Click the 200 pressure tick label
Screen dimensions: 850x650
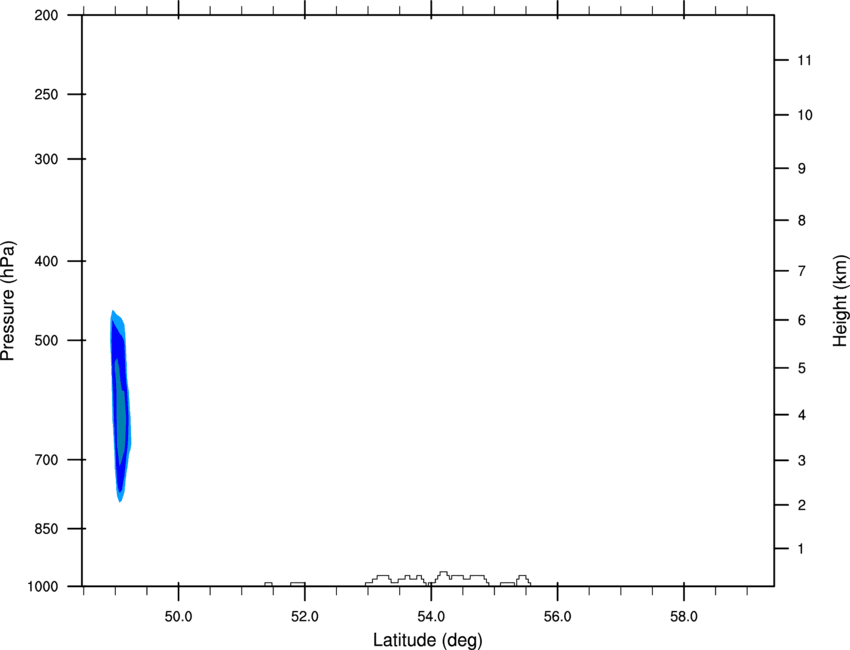point(46,15)
